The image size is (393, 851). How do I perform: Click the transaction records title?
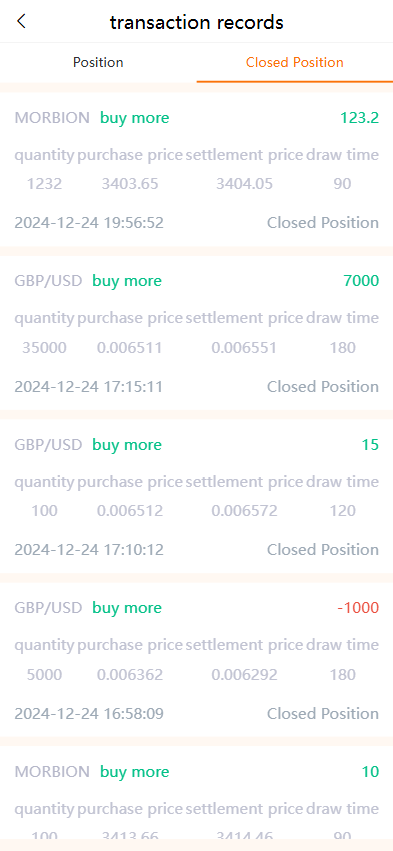(x=196, y=22)
